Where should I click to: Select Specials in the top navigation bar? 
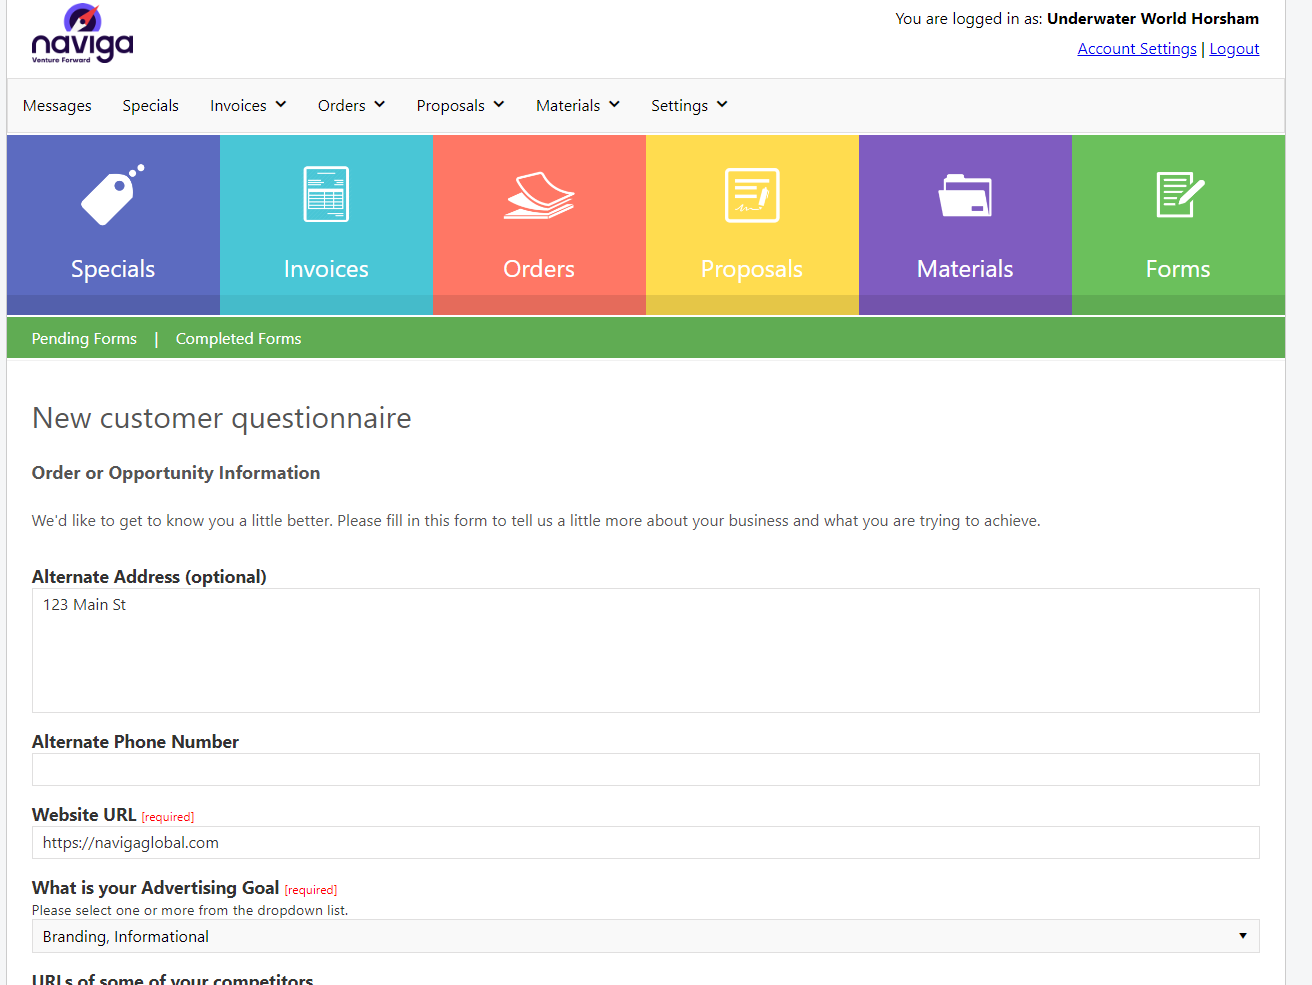pos(150,105)
